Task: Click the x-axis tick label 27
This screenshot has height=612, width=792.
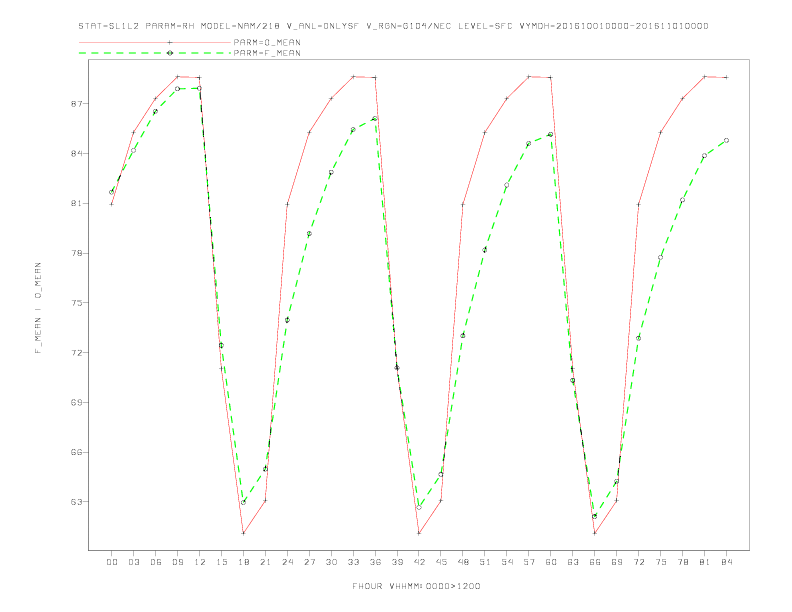Action: point(309,562)
